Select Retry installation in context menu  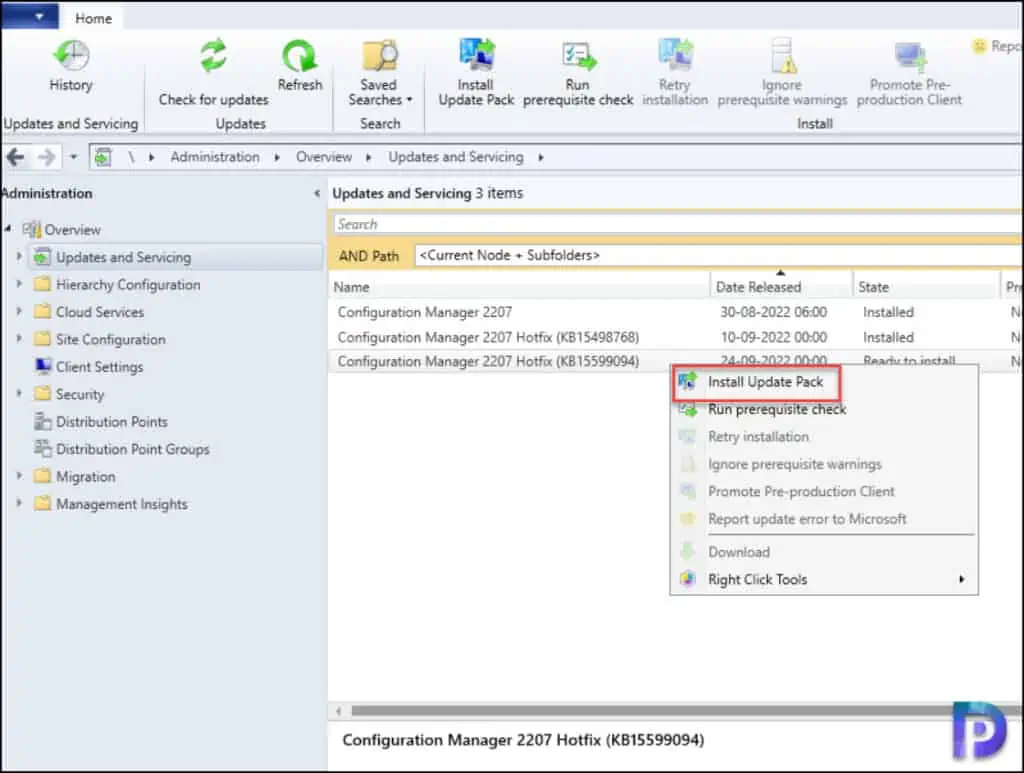[824, 437]
